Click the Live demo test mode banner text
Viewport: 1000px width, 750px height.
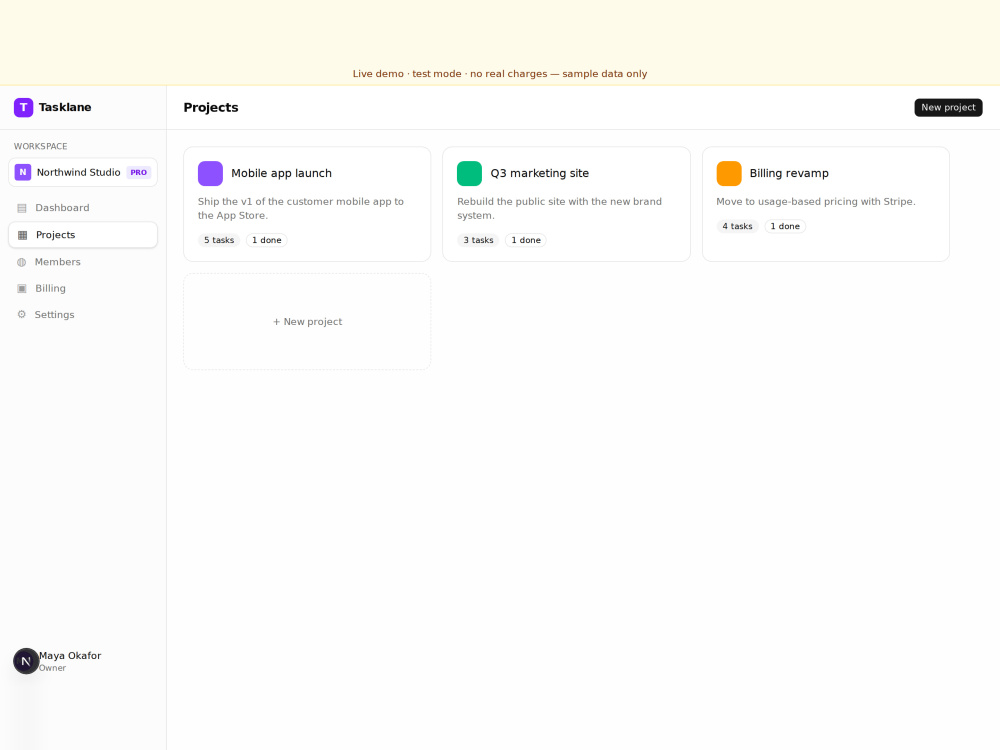(500, 74)
